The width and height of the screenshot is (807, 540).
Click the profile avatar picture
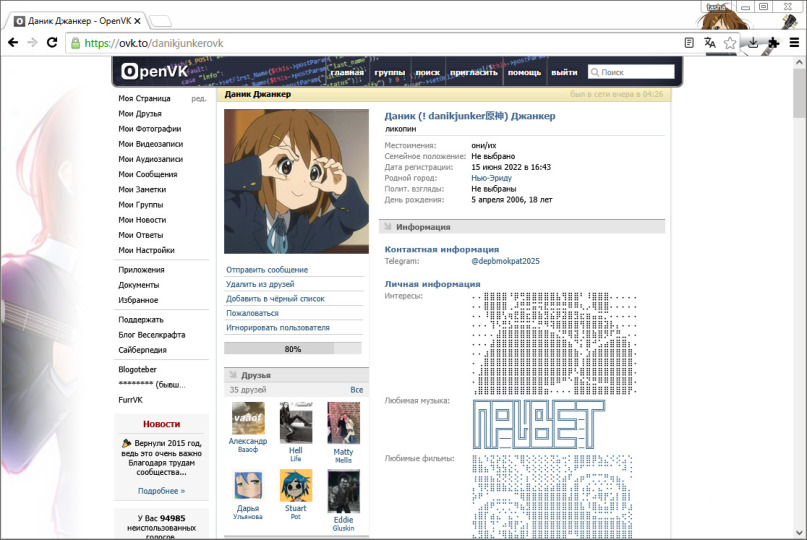296,181
